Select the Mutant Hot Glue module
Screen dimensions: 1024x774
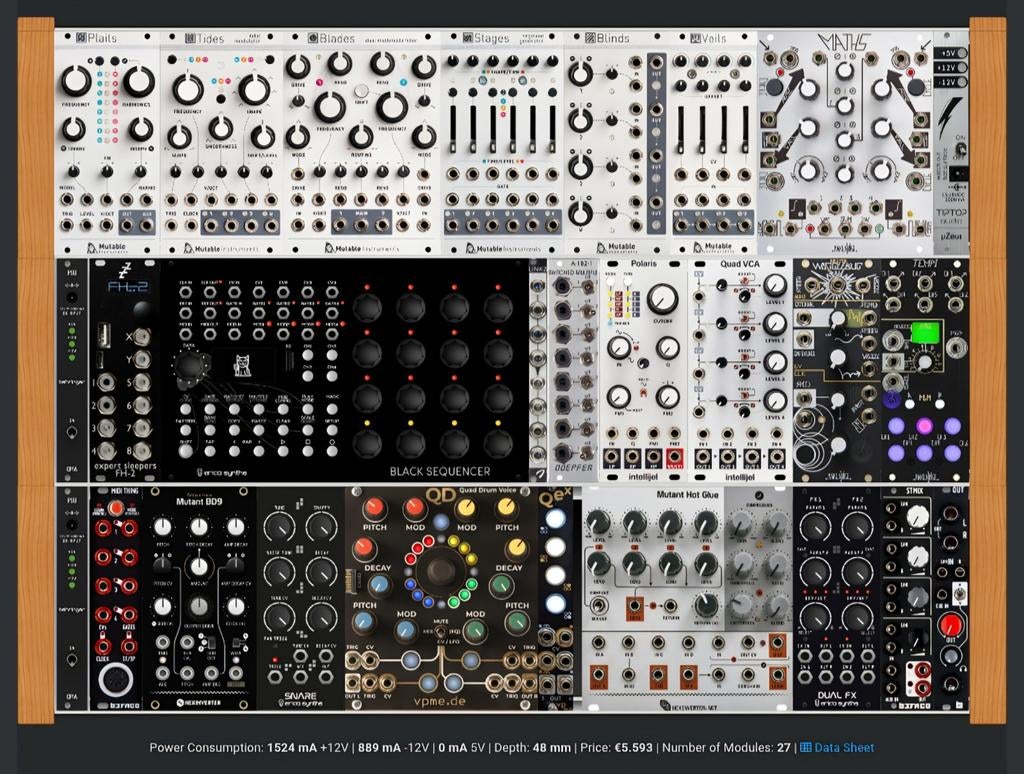pos(687,598)
